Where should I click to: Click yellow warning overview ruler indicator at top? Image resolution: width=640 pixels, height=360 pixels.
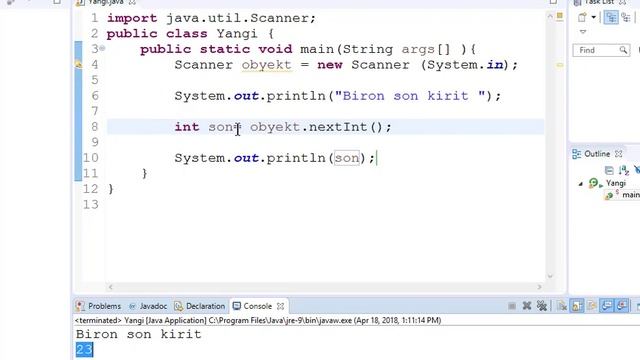tap(560, 16)
